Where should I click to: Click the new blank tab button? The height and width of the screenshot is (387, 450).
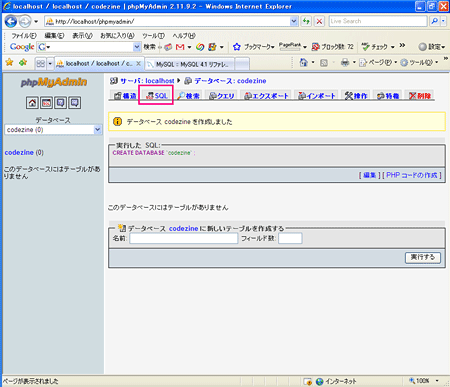(242, 64)
